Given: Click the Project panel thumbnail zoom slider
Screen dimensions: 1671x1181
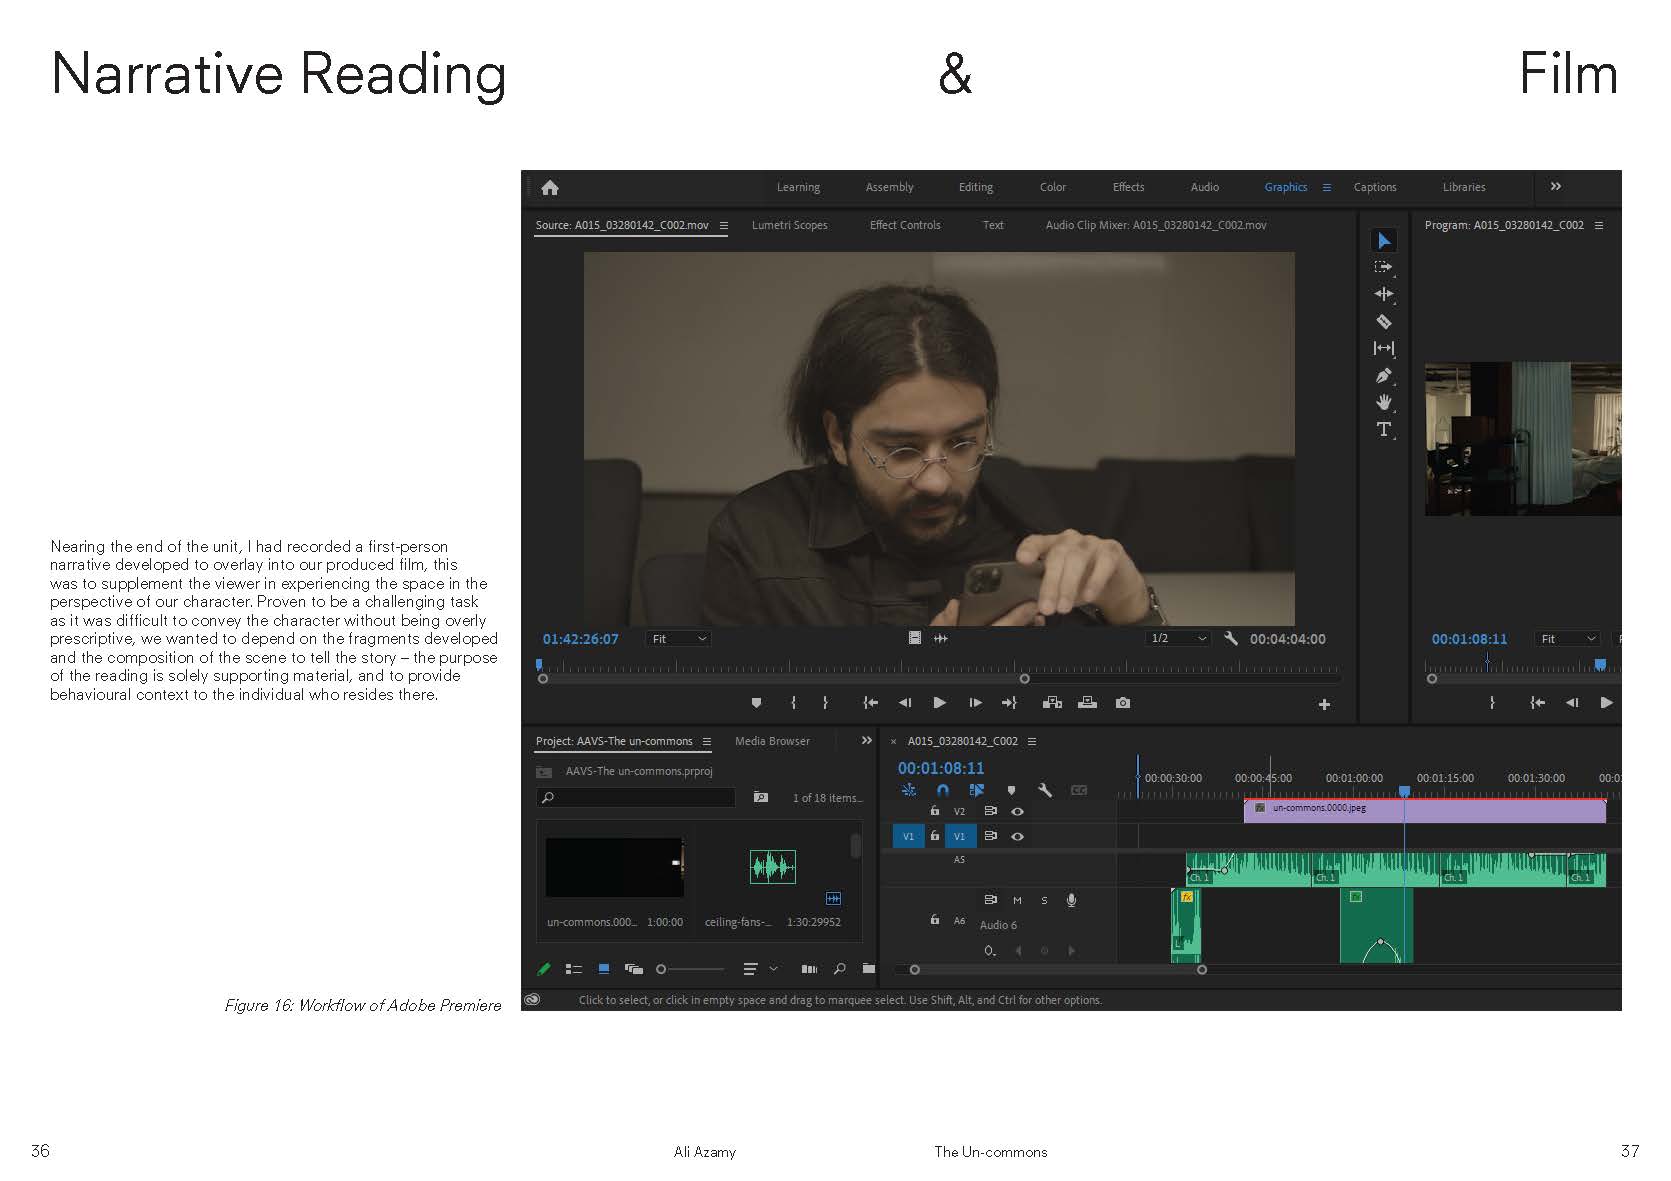Looking at the screenshot, I should 691,969.
